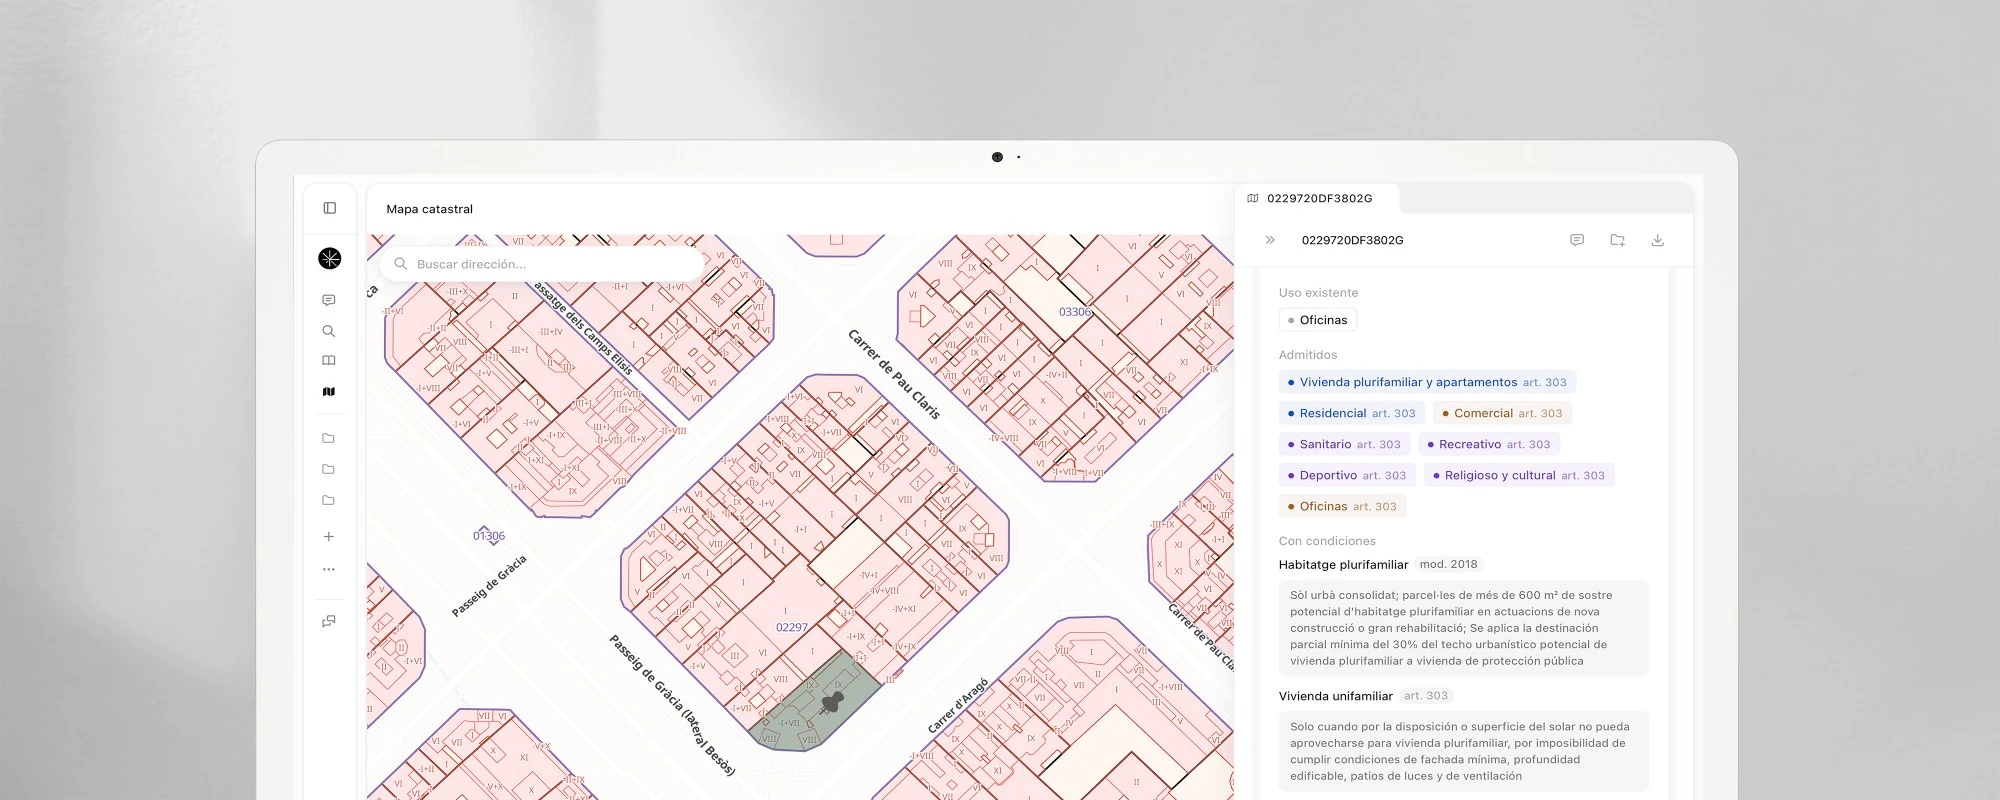Click block label 01306 on the map
Viewport: 2000px width, 800px height.
click(x=489, y=536)
